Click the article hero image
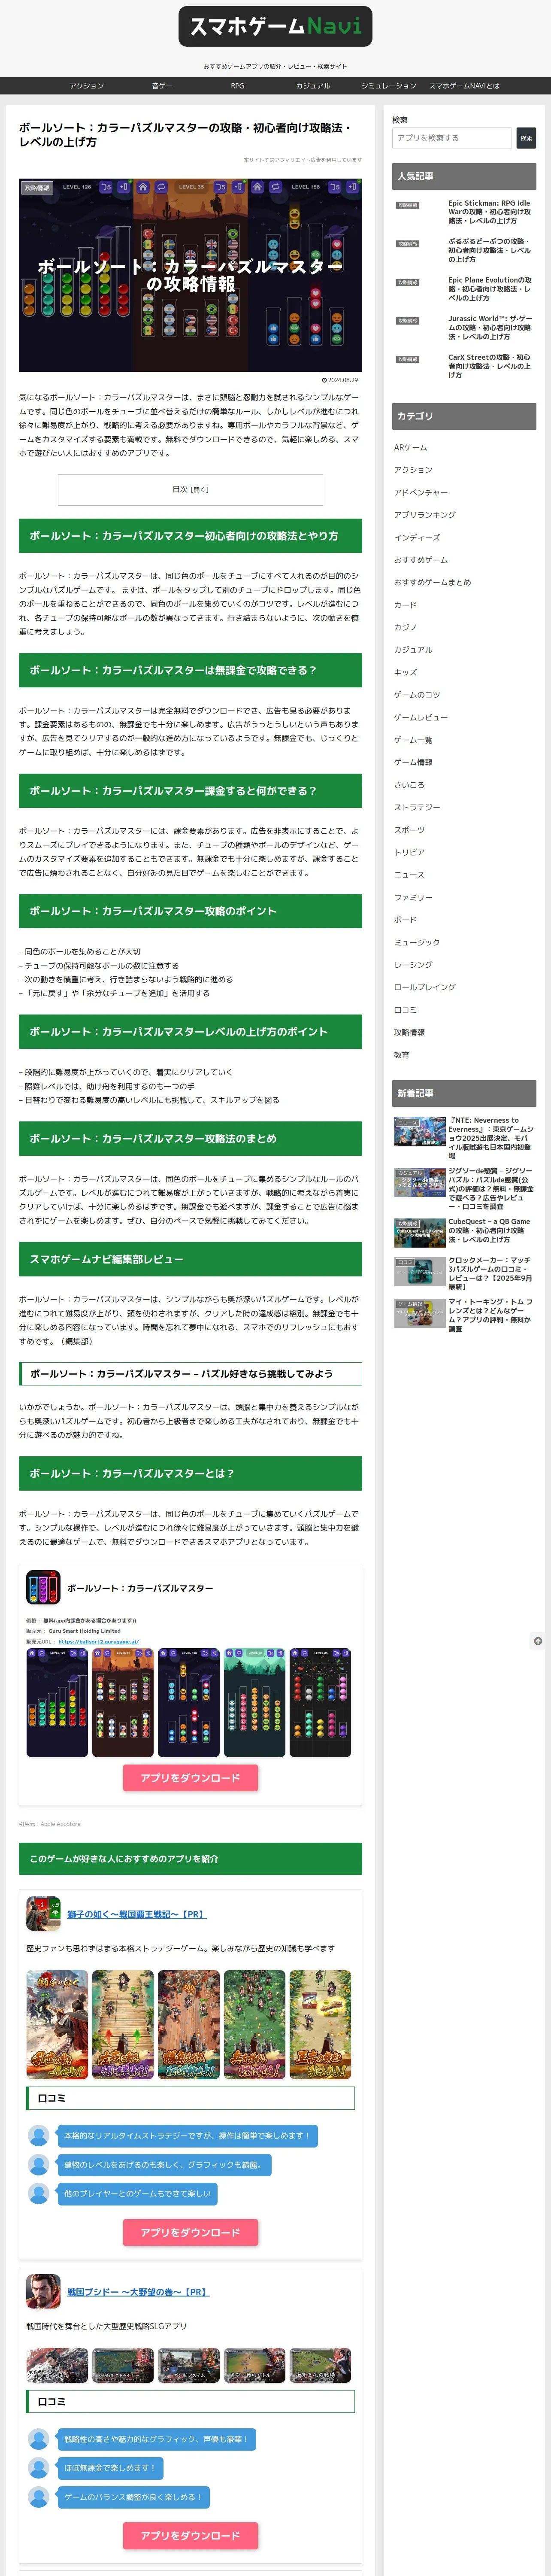Viewport: 551px width, 2576px height. point(190,275)
